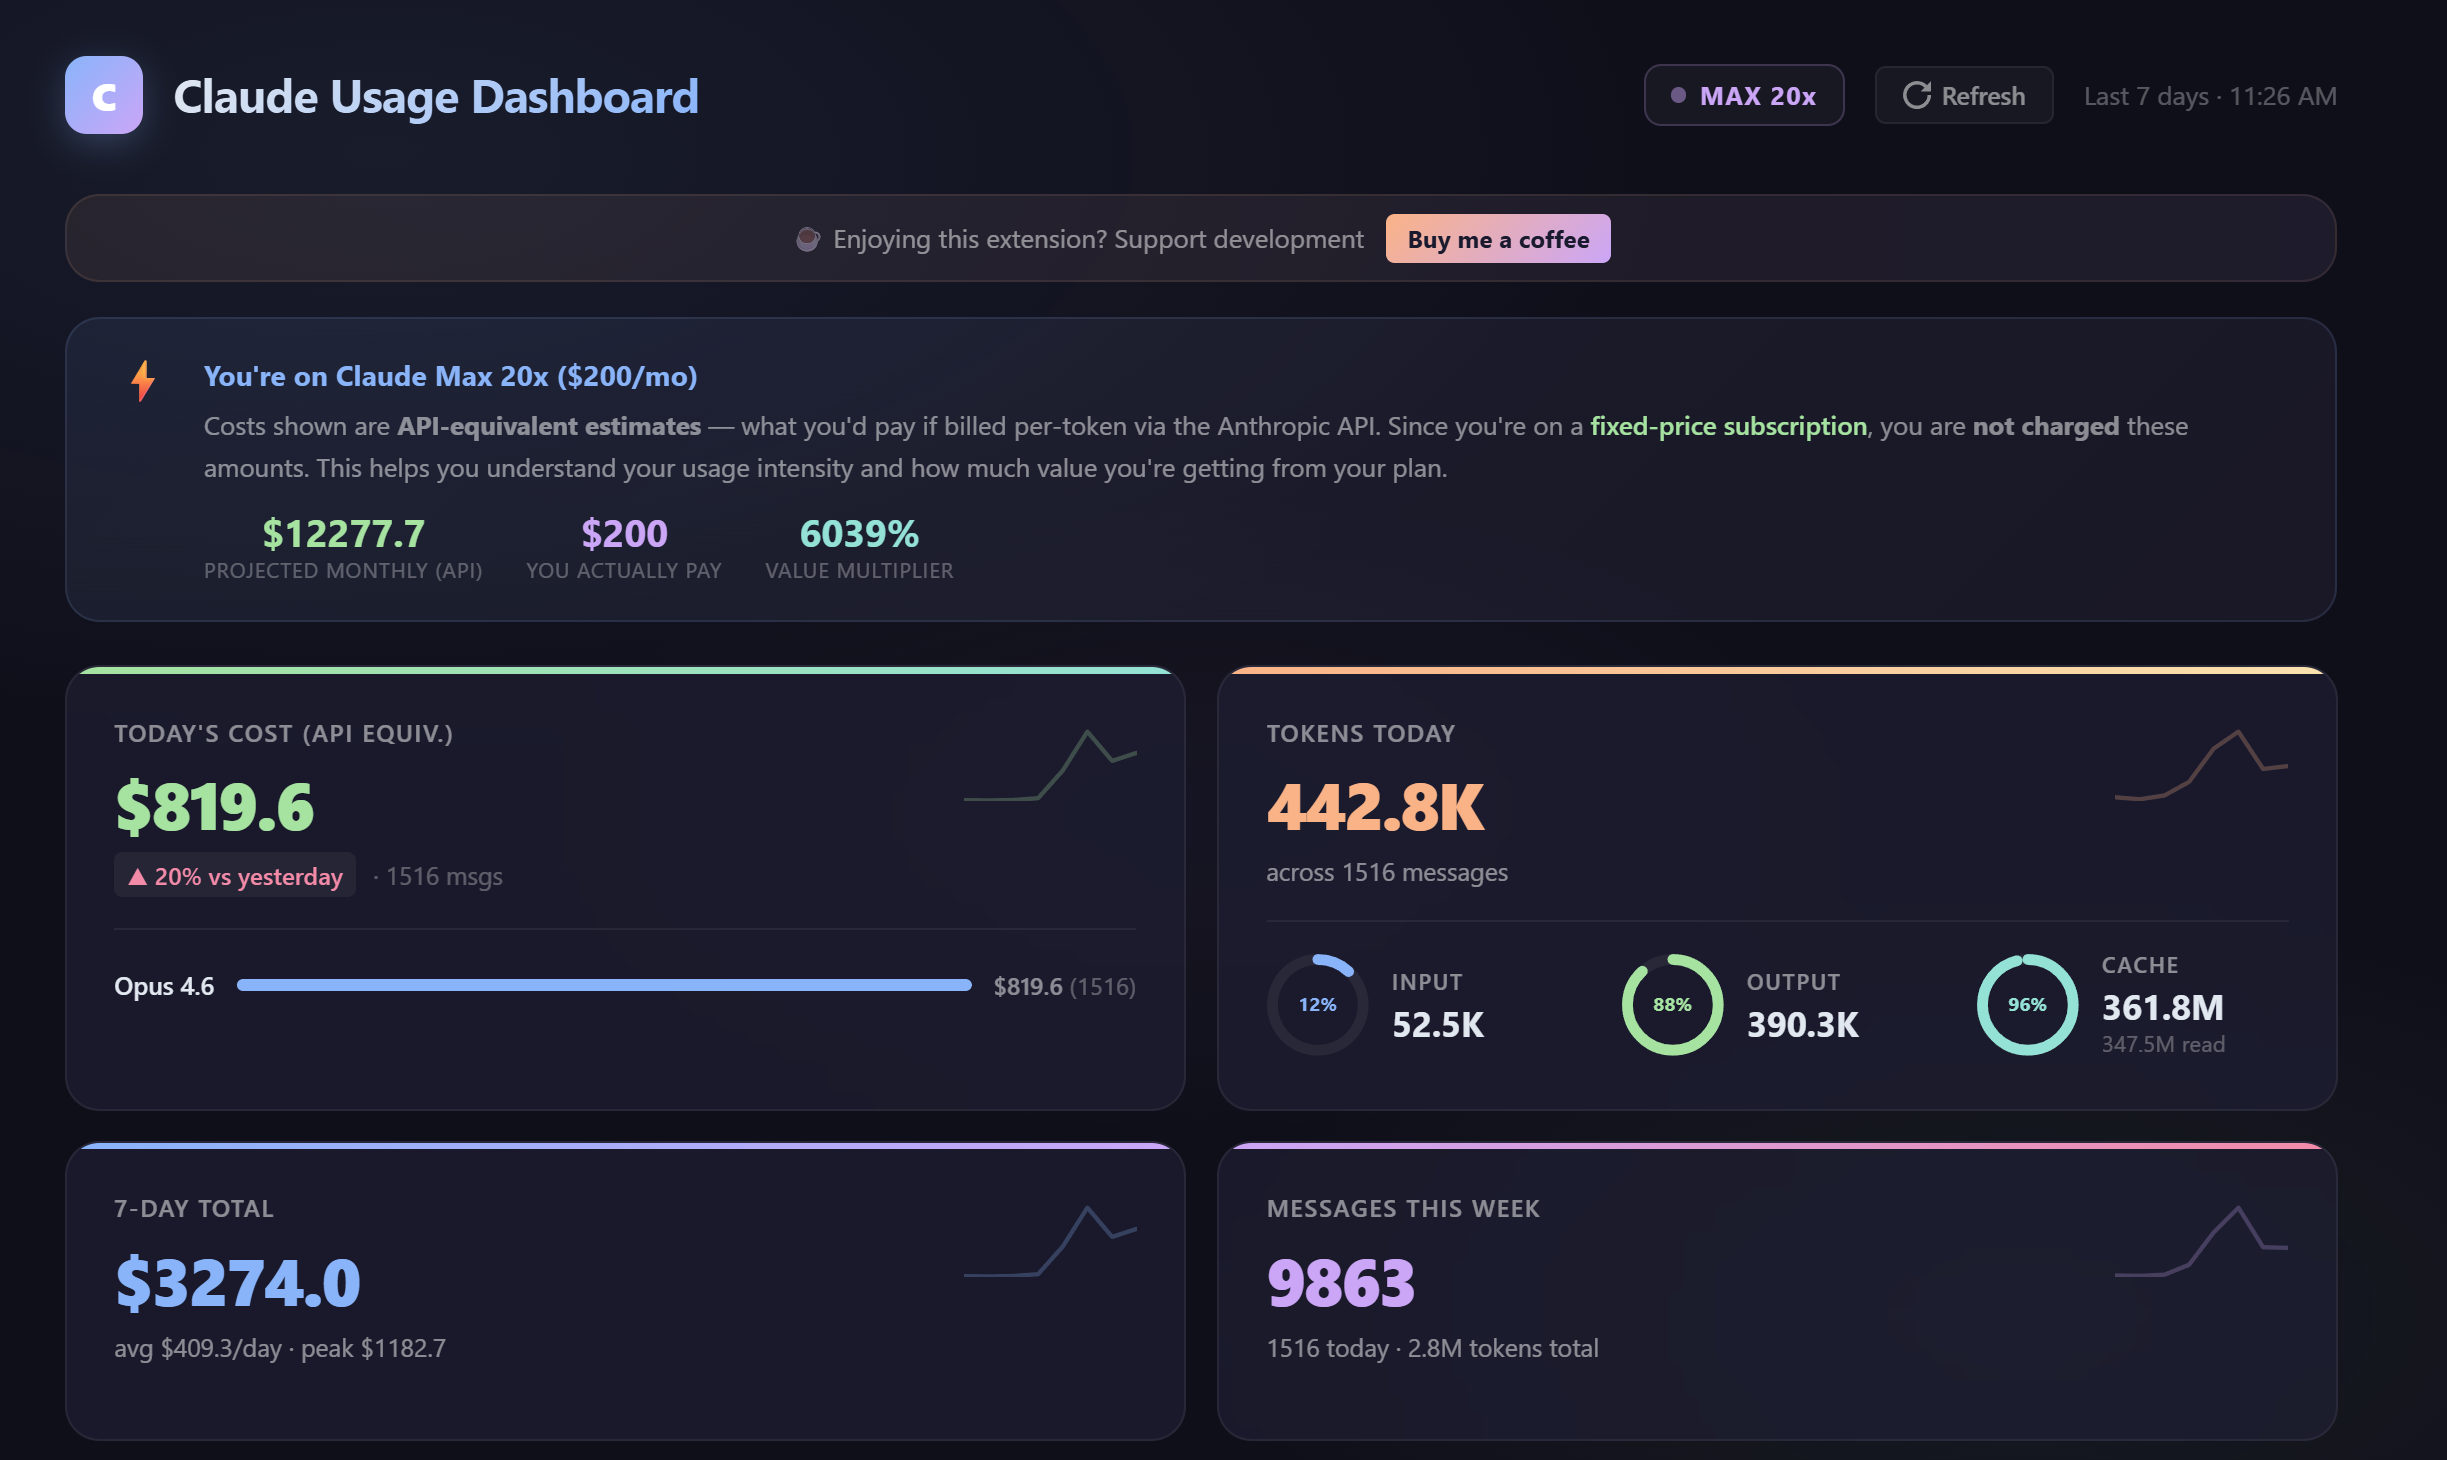Open the 'Last 7 days' time range selector
The width and height of the screenshot is (2447, 1460).
[x=2209, y=96]
